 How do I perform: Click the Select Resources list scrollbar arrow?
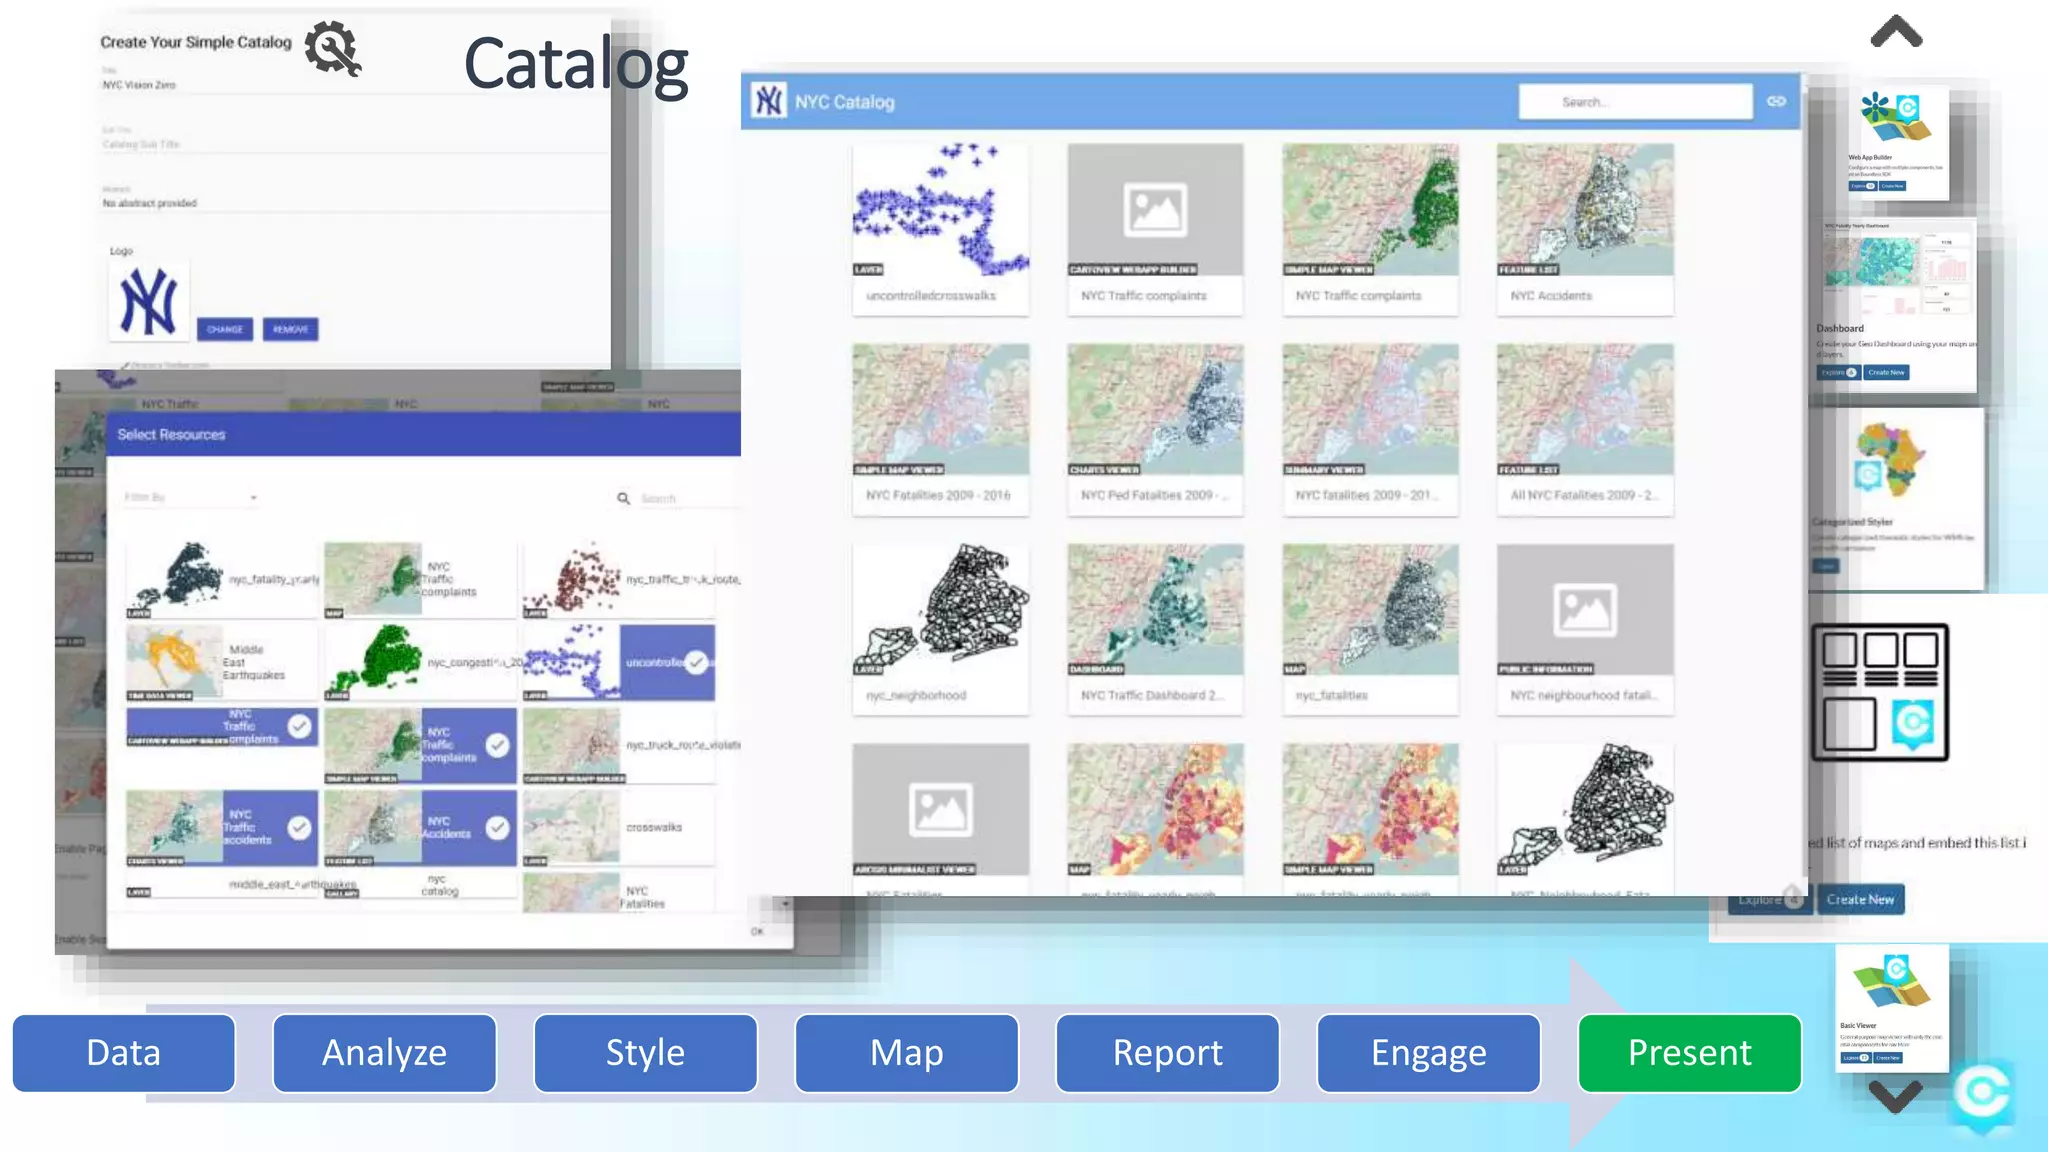(785, 904)
